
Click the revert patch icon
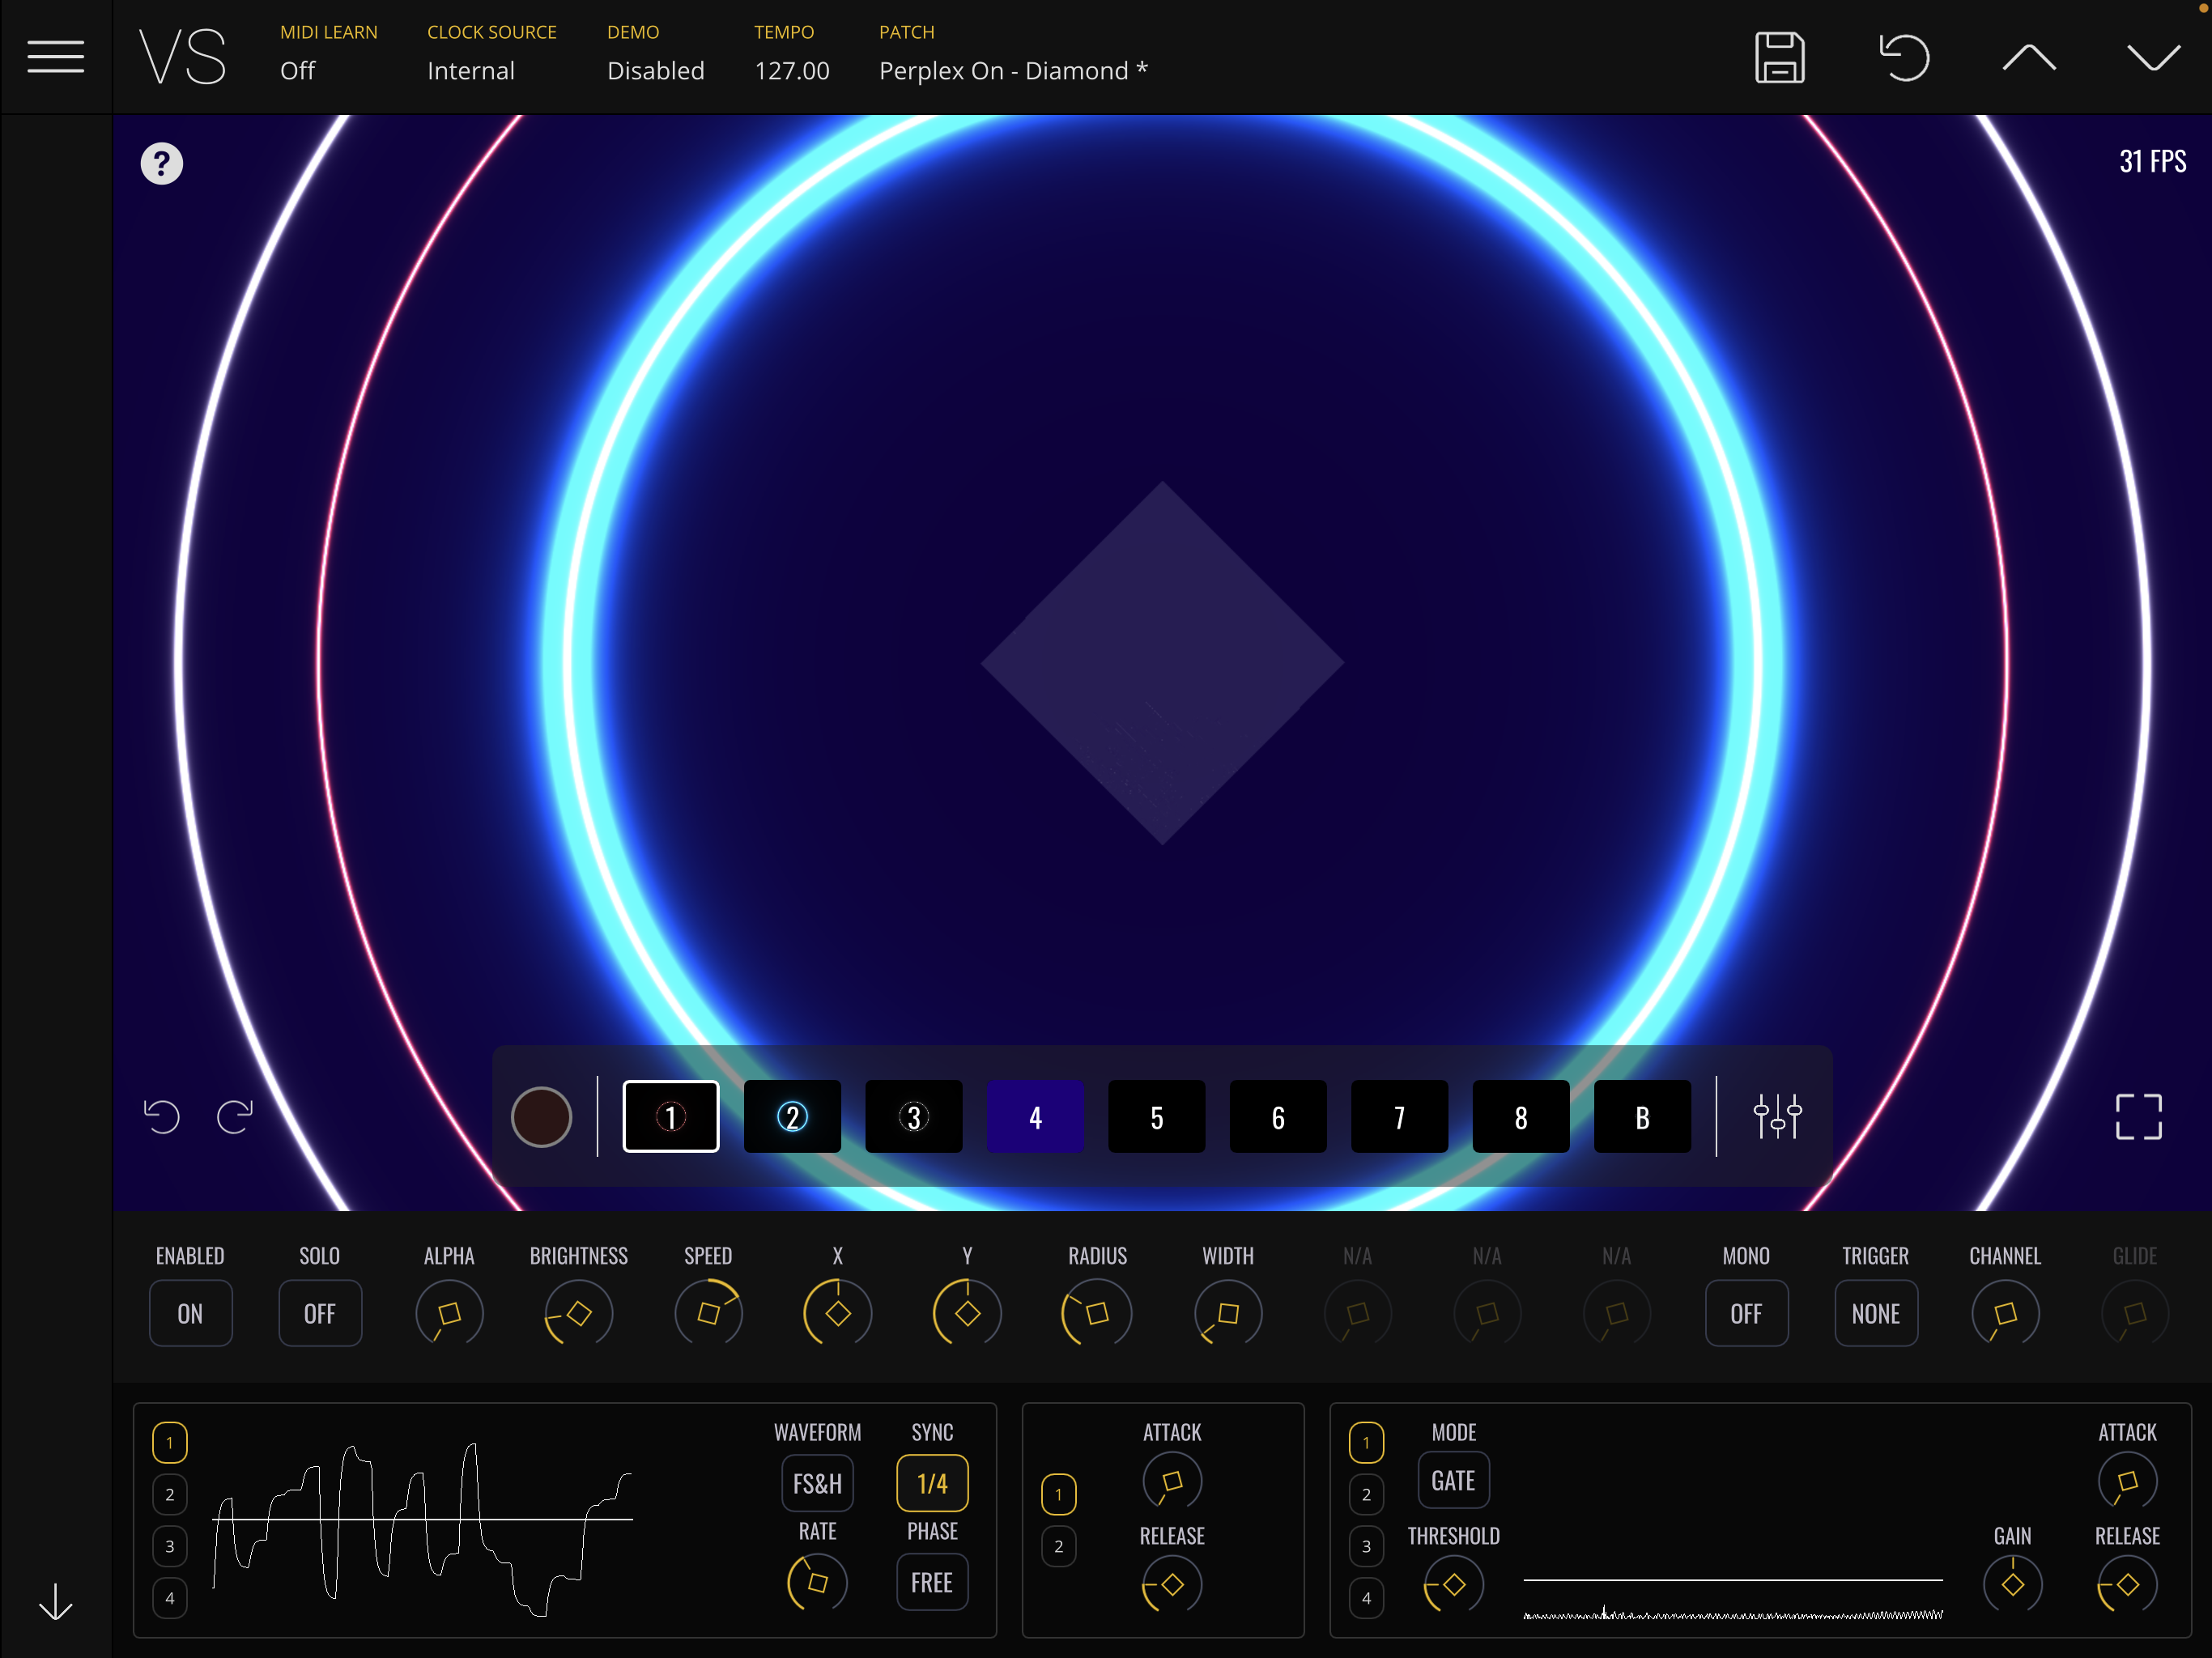point(1903,57)
